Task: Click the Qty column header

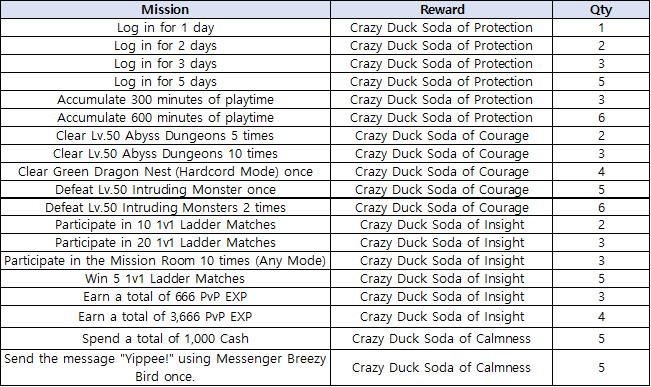Action: click(x=601, y=9)
